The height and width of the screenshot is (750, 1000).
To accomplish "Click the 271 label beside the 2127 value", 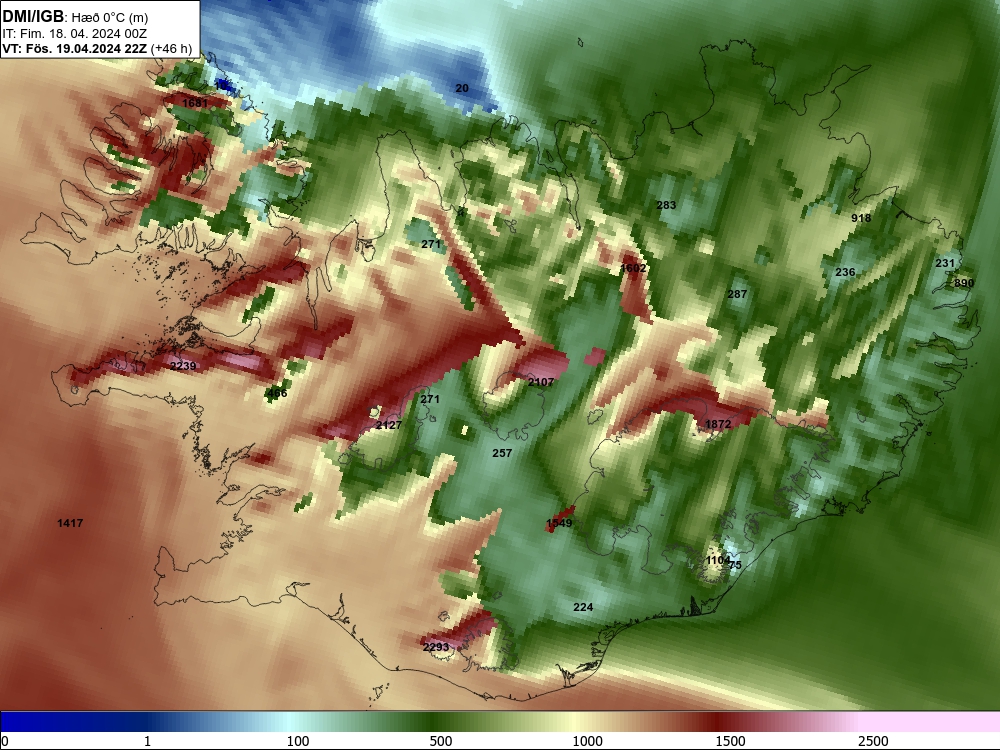I will point(430,399).
